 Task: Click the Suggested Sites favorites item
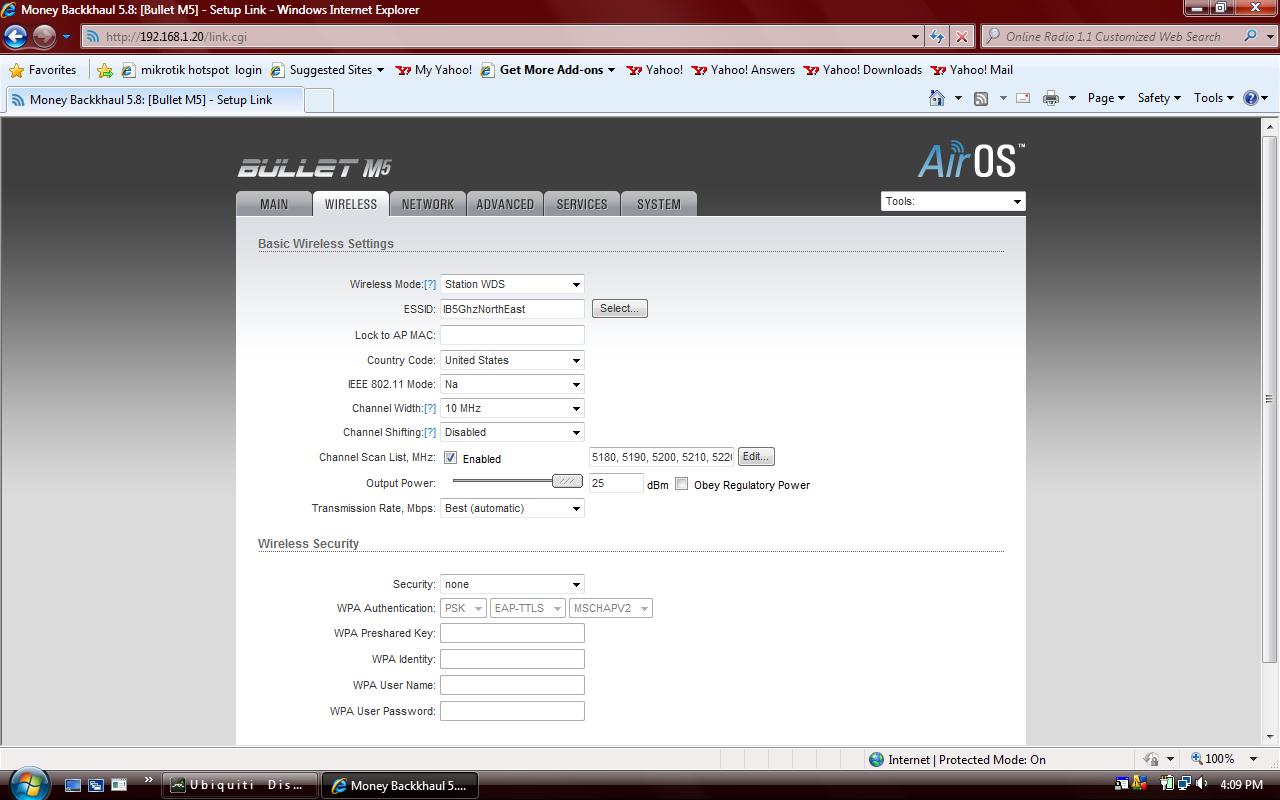(x=327, y=70)
